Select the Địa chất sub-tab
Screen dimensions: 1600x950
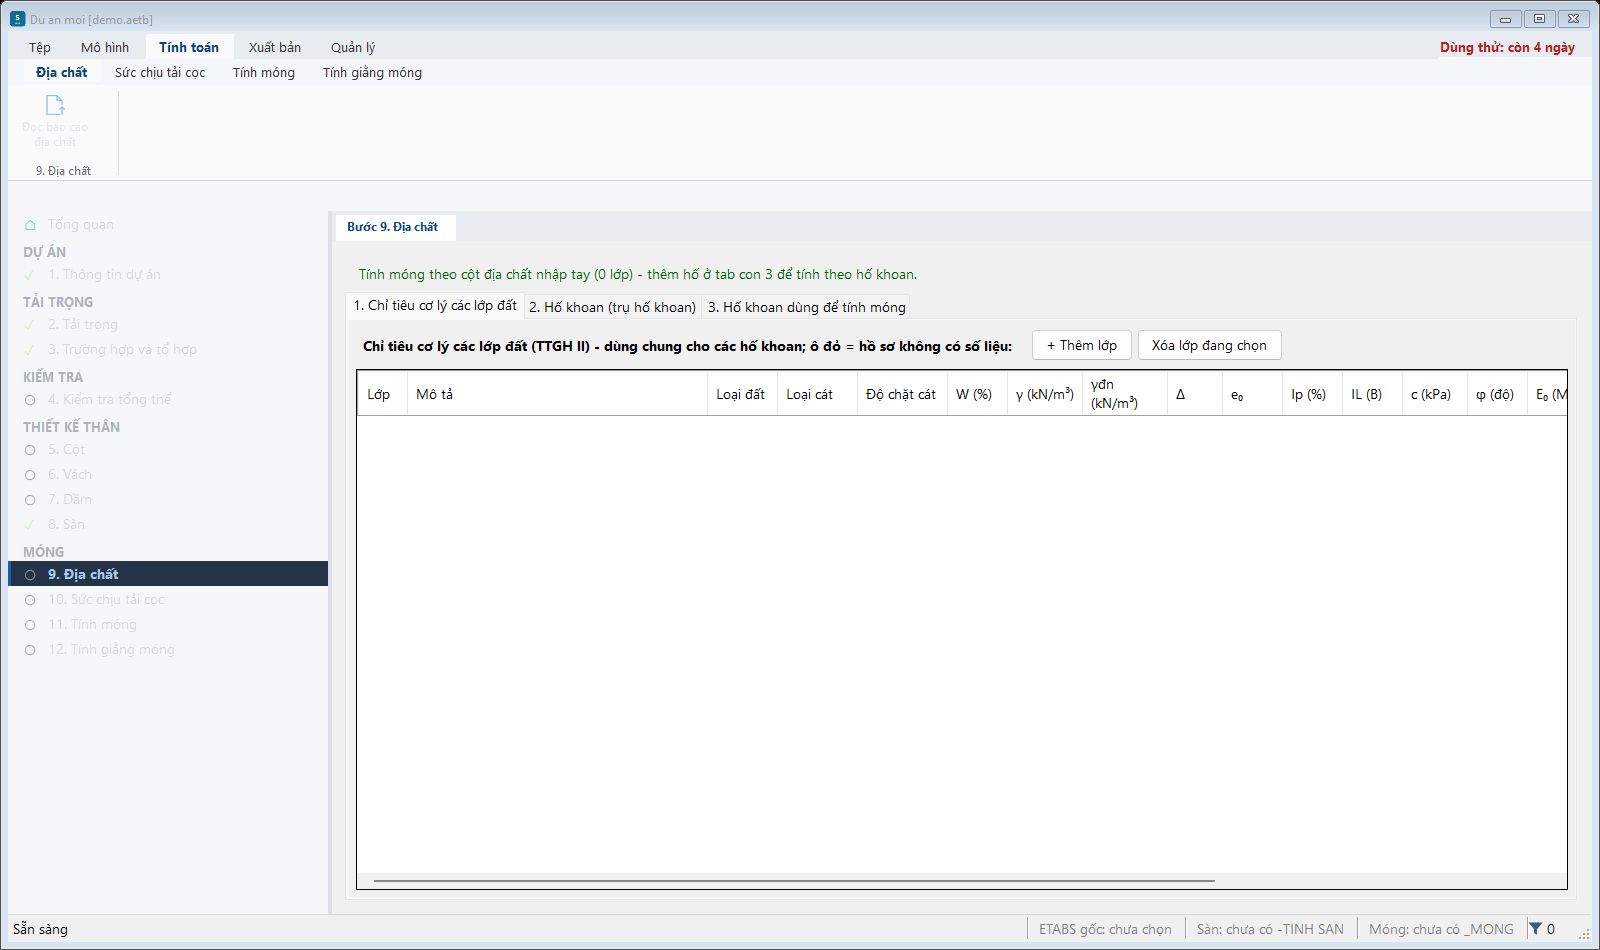(x=61, y=72)
